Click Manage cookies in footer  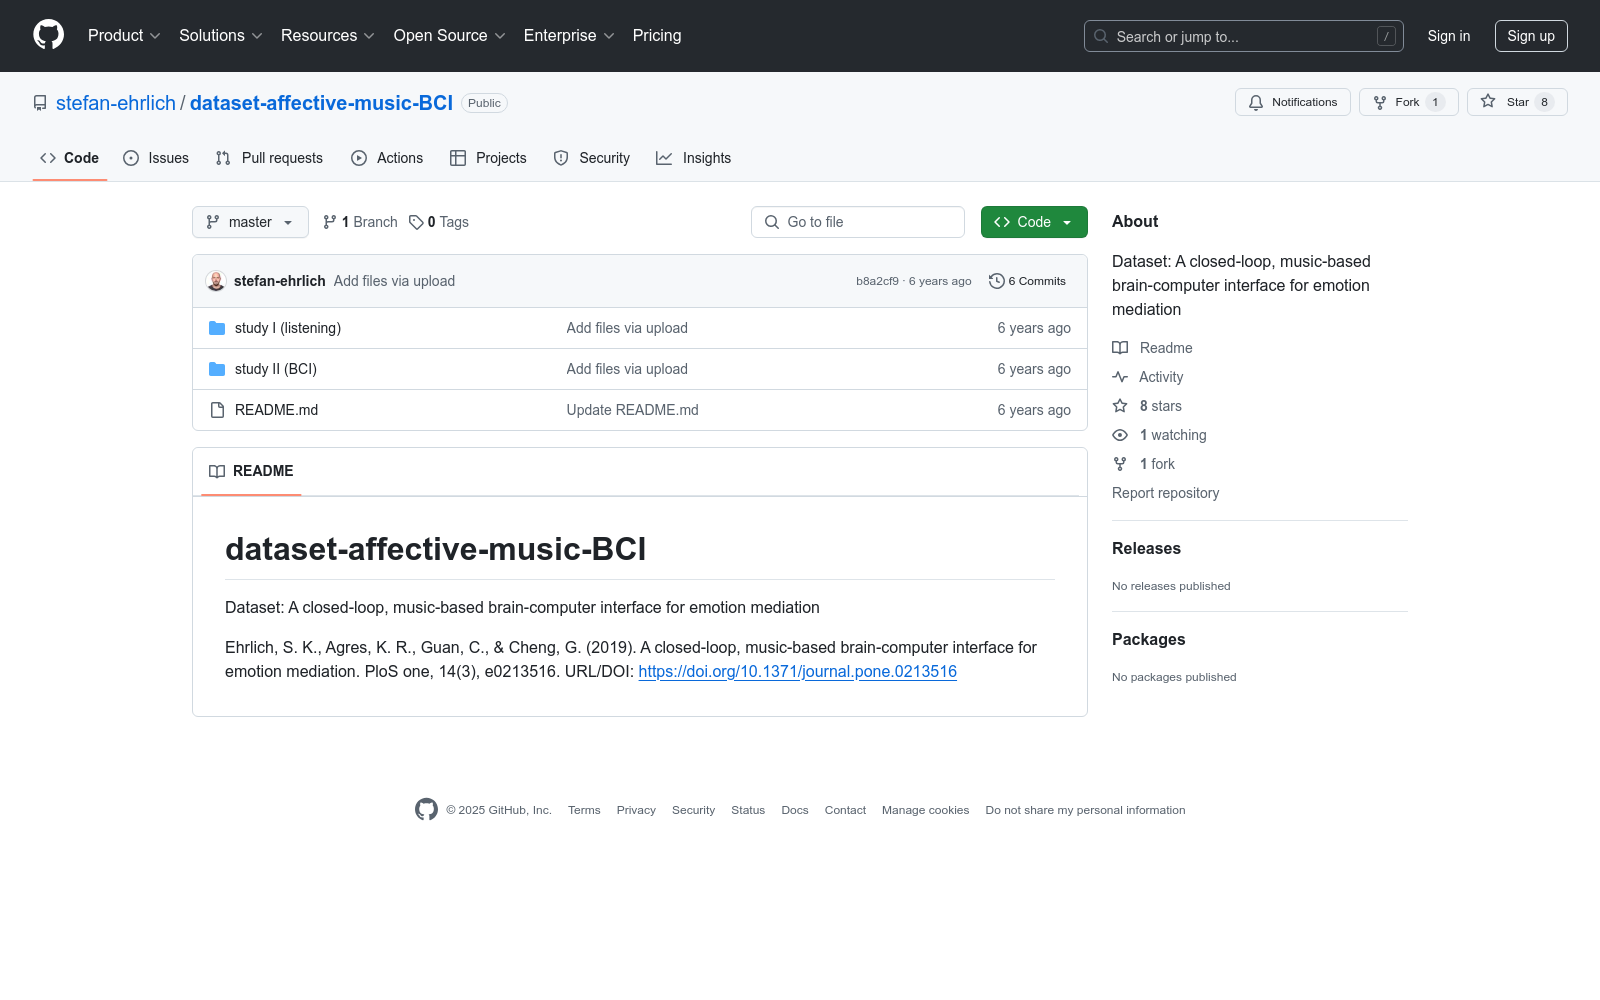pyautogui.click(x=926, y=811)
